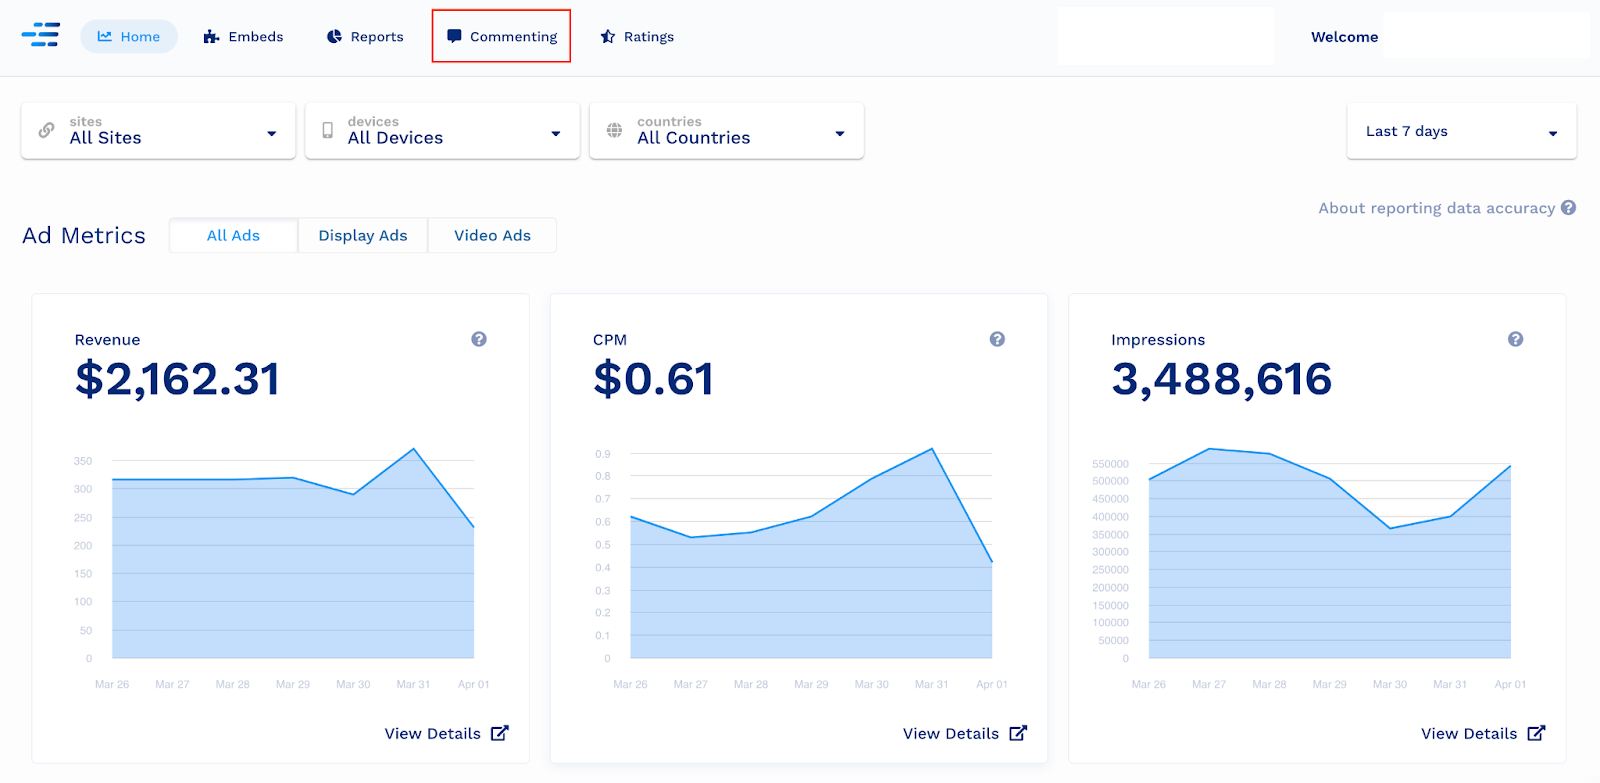Click the Last 7 days dropdown arrow

pos(1552,133)
